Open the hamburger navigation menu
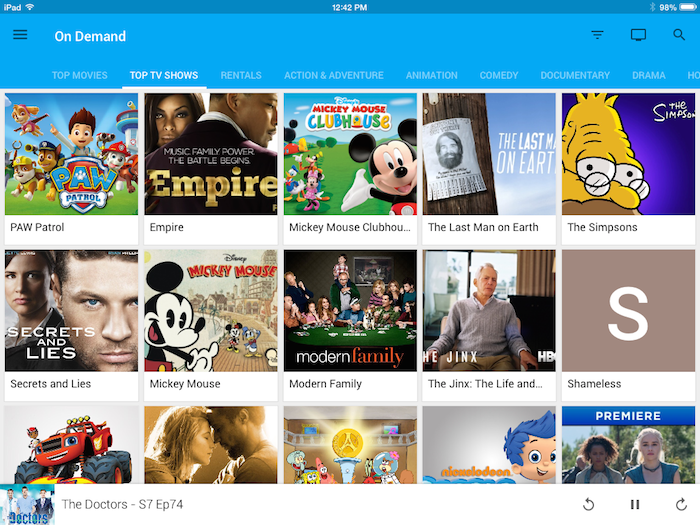Image resolution: width=700 pixels, height=525 pixels. coord(20,35)
